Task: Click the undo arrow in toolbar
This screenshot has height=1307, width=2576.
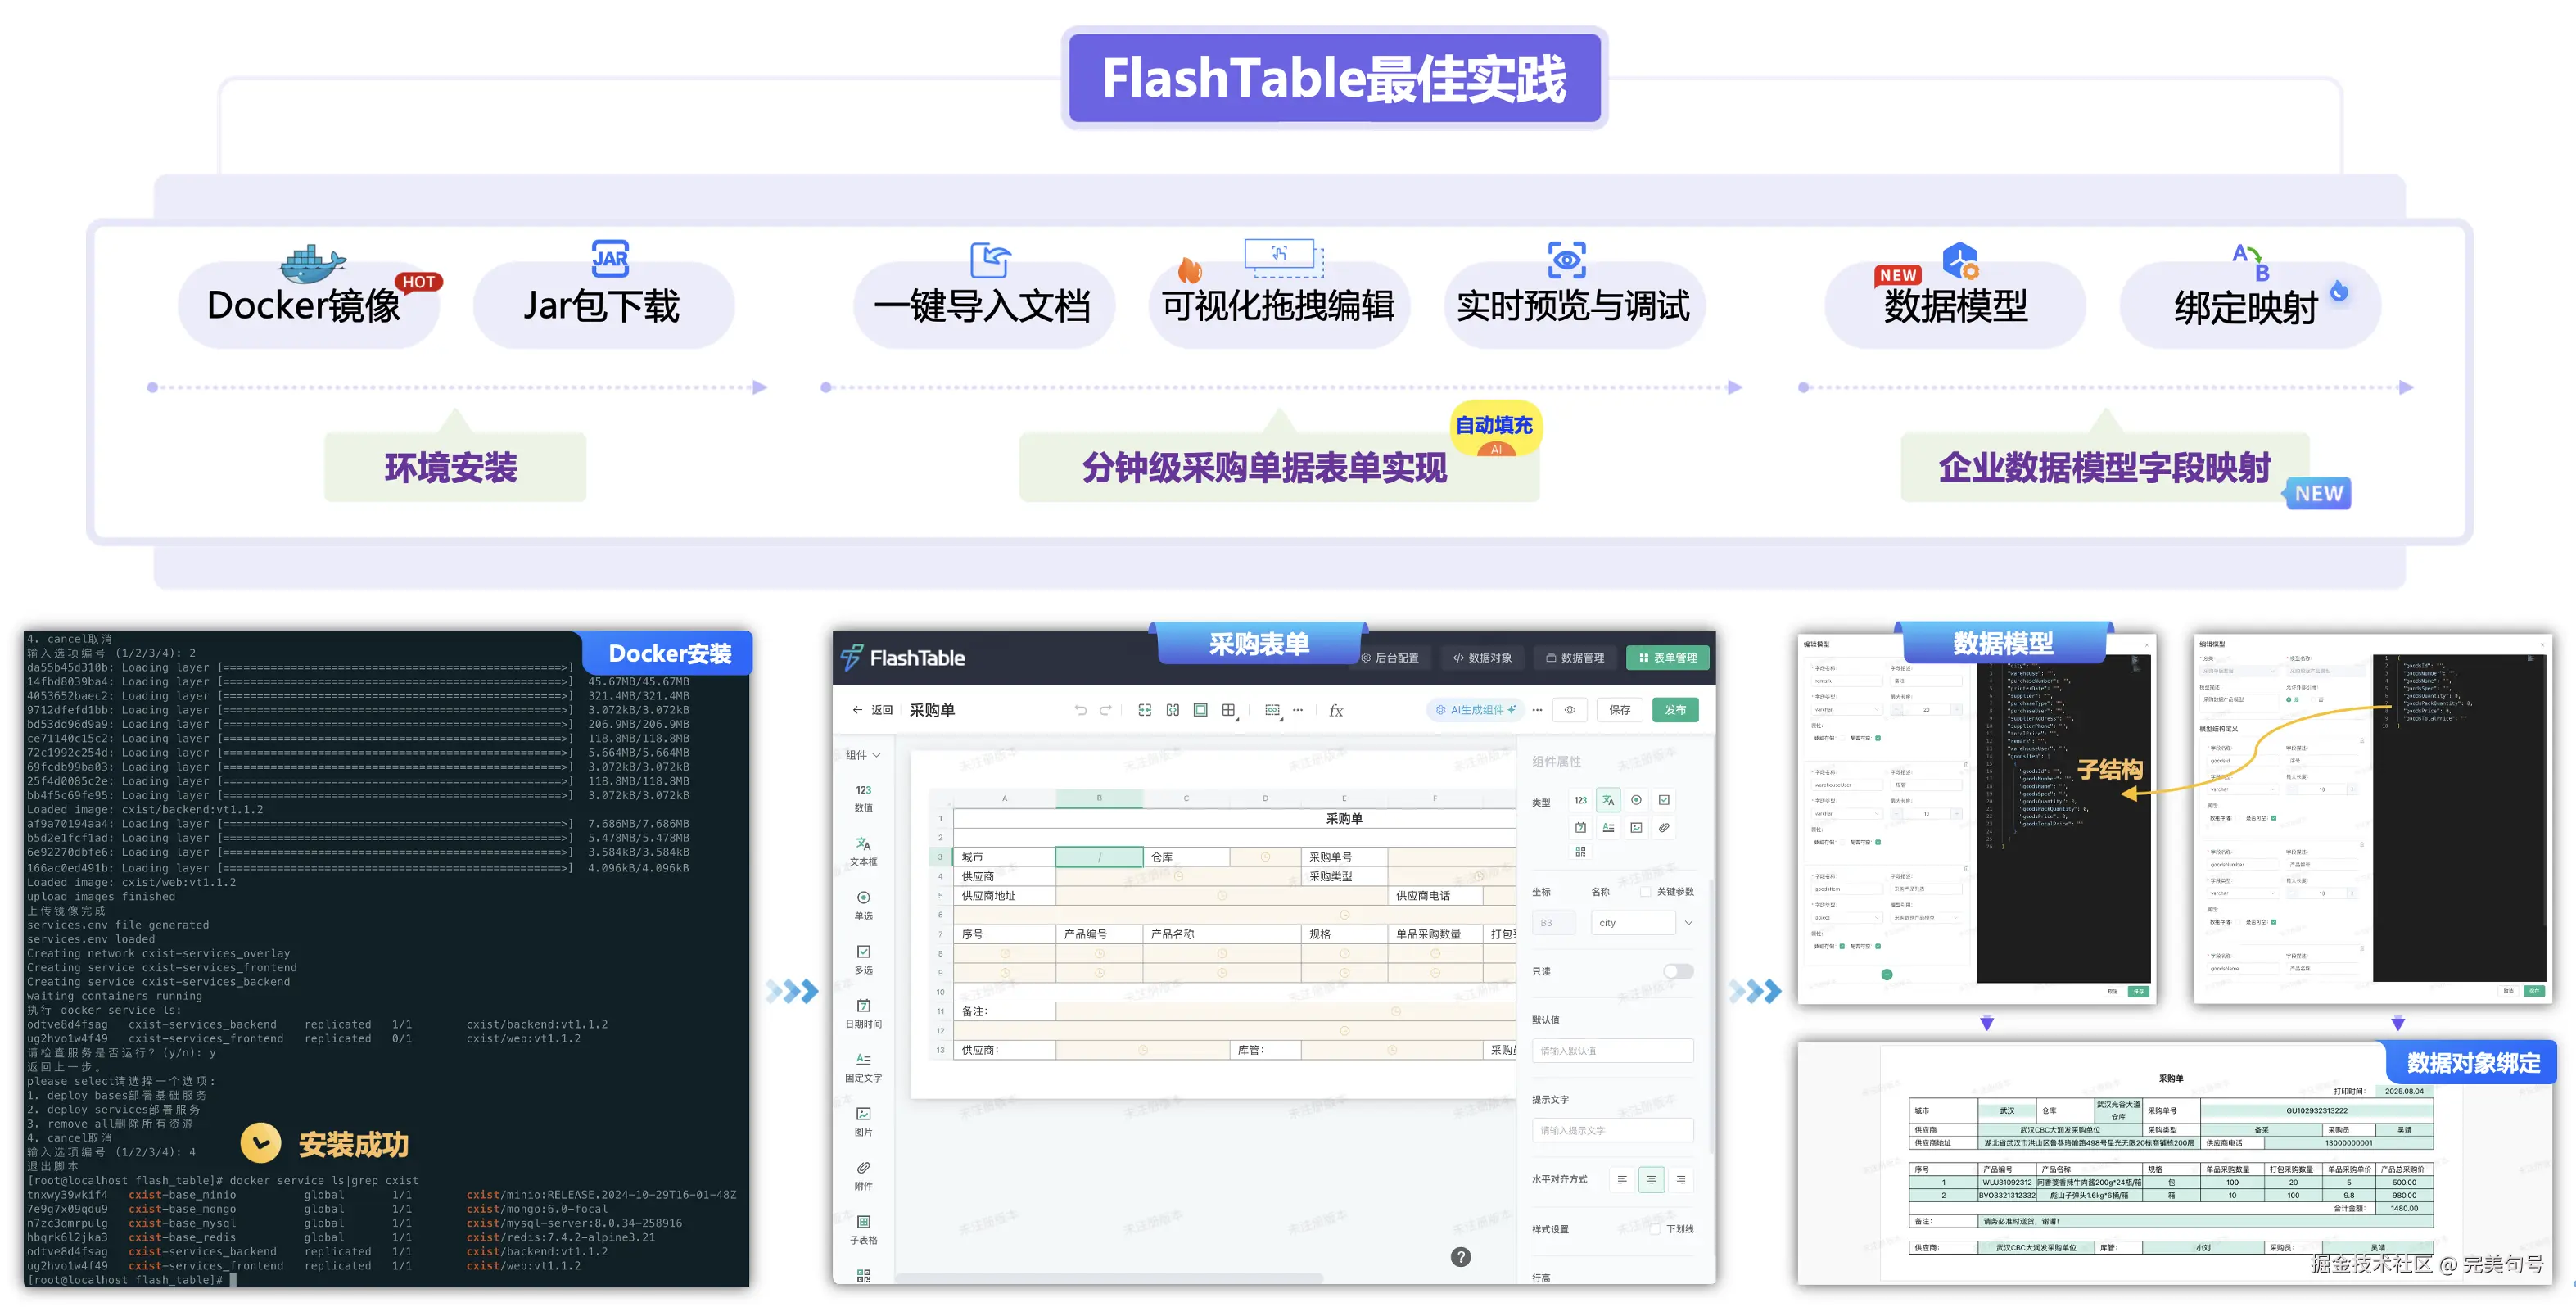Action: tap(1080, 710)
